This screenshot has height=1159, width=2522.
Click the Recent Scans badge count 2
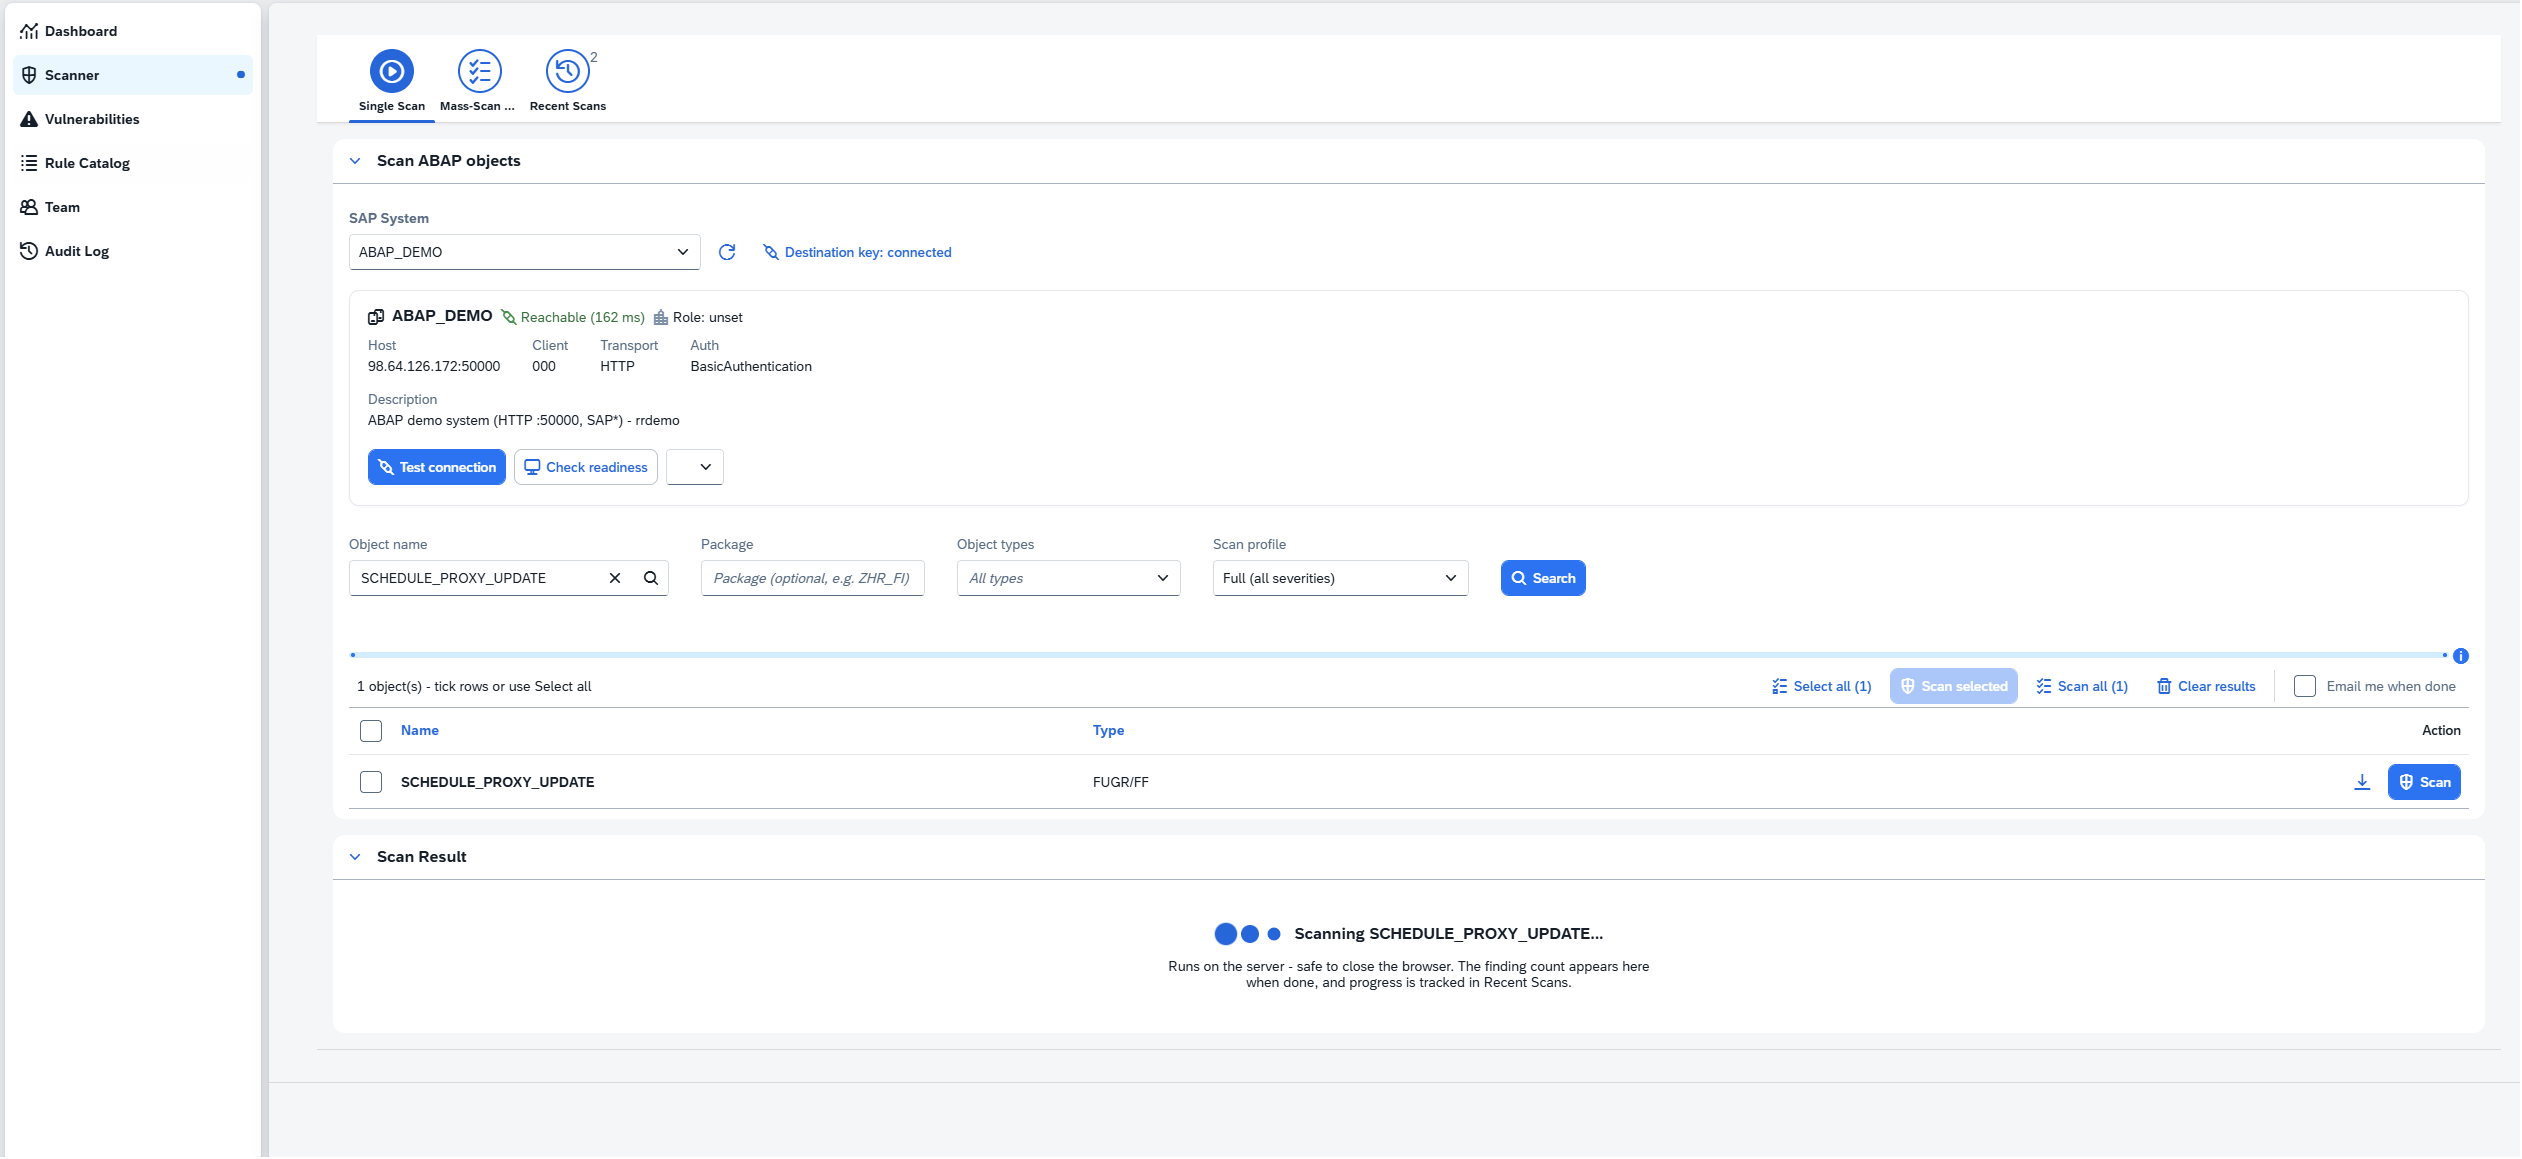[x=594, y=57]
